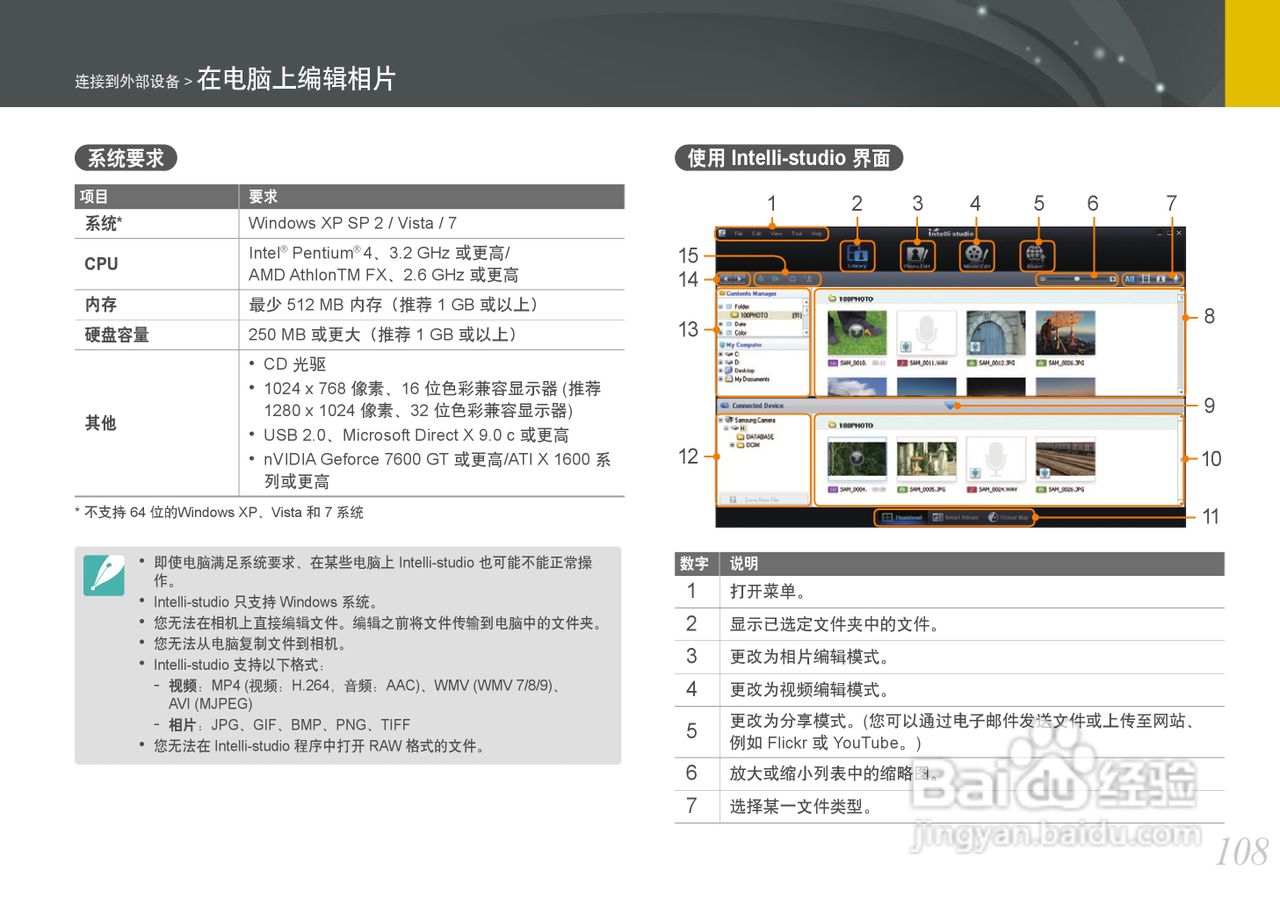Click the Contents Manager tree scrollbar
This screenshot has width=1280, height=906.
(x=806, y=317)
